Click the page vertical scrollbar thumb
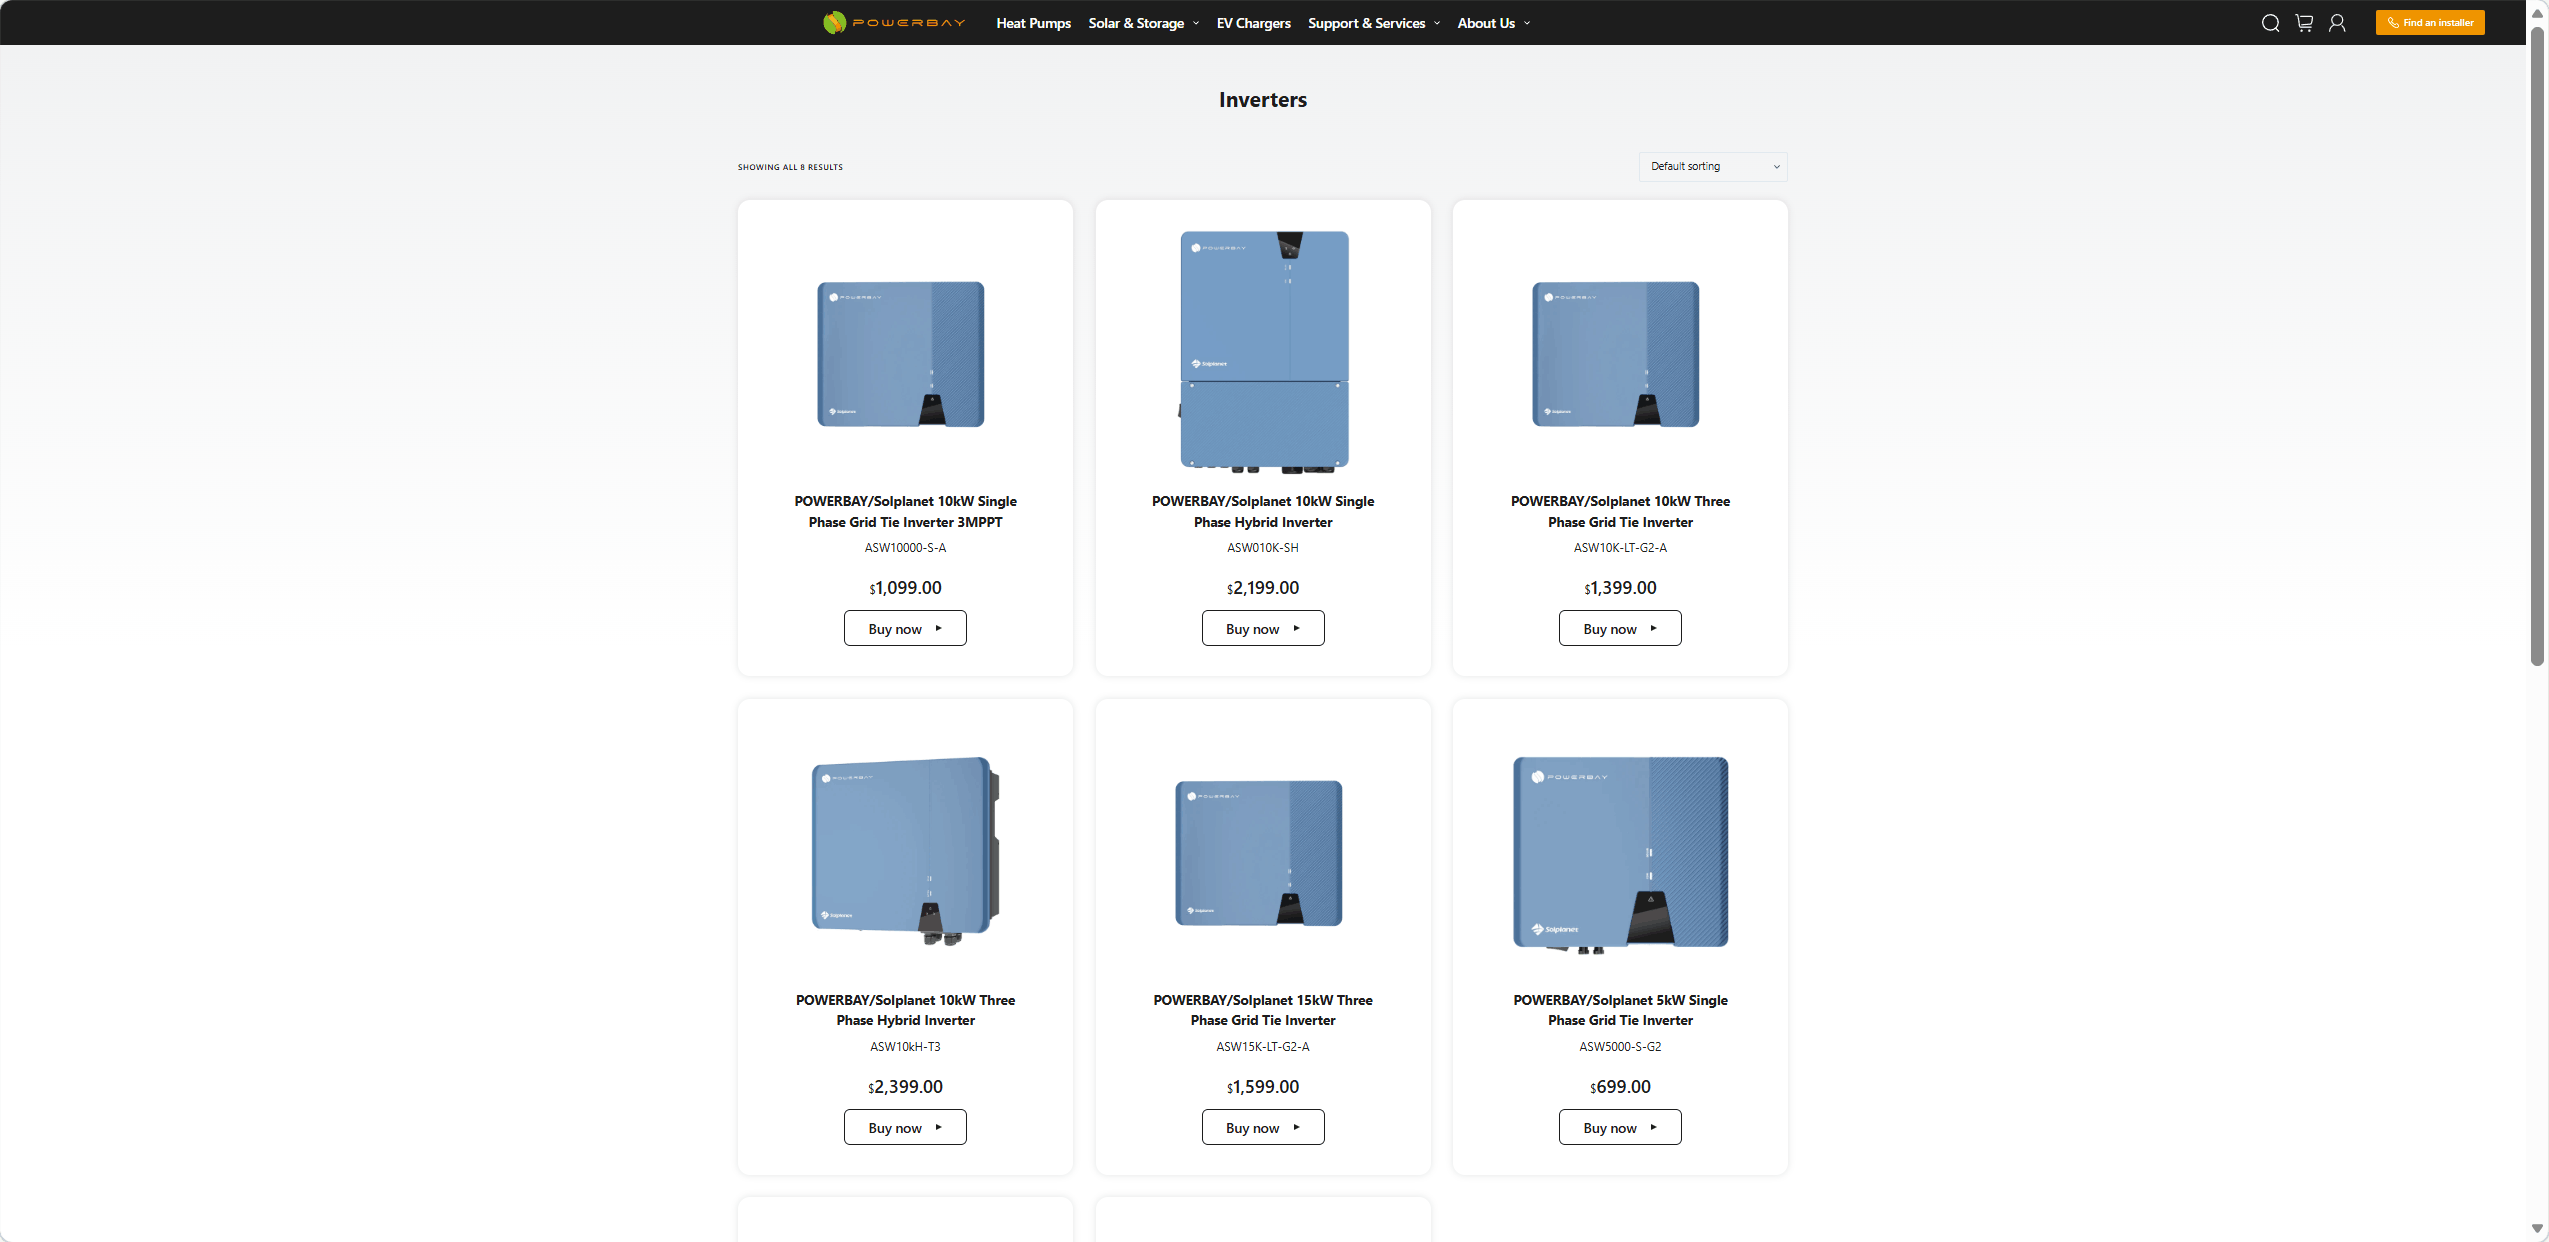This screenshot has width=2549, height=1242. (2537, 345)
